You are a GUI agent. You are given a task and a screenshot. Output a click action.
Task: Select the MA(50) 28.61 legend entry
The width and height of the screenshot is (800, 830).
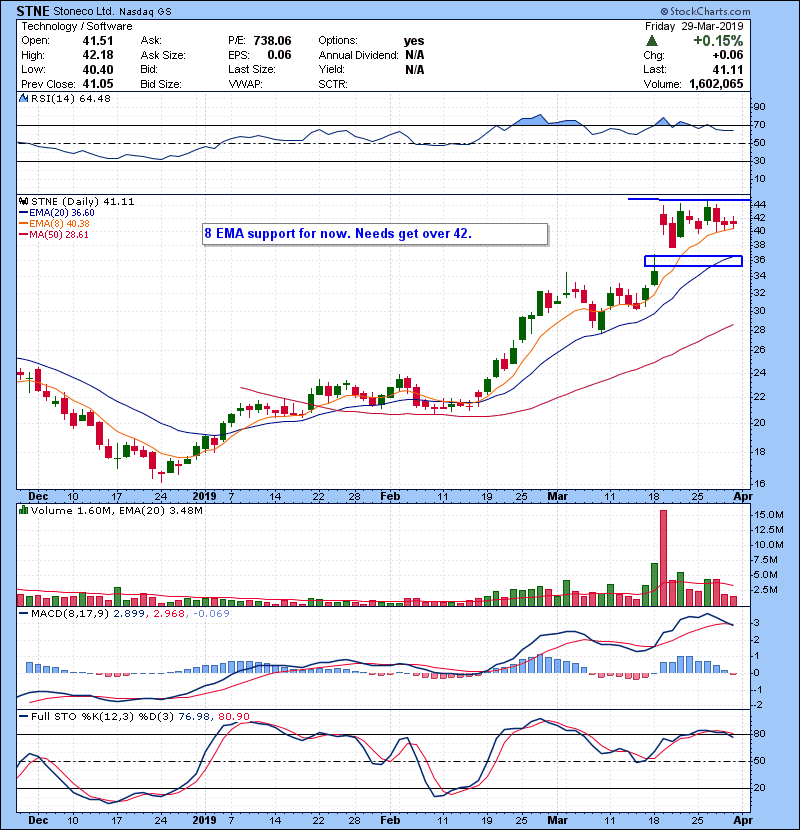(x=54, y=235)
